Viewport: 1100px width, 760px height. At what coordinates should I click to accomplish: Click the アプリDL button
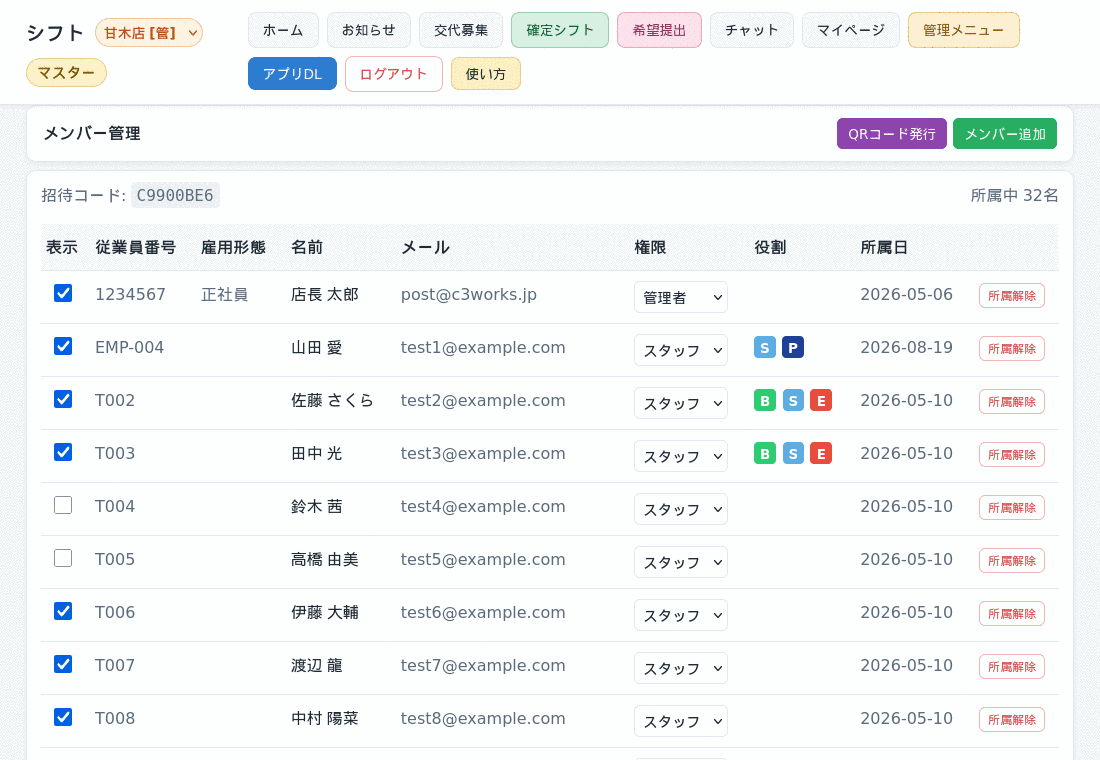coord(293,74)
